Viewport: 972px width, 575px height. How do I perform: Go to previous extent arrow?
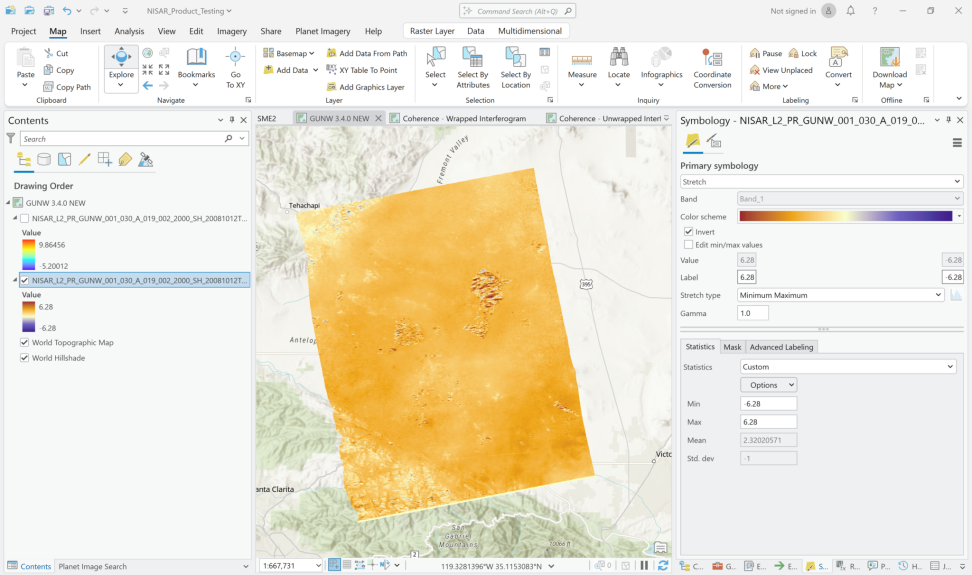click(x=148, y=86)
